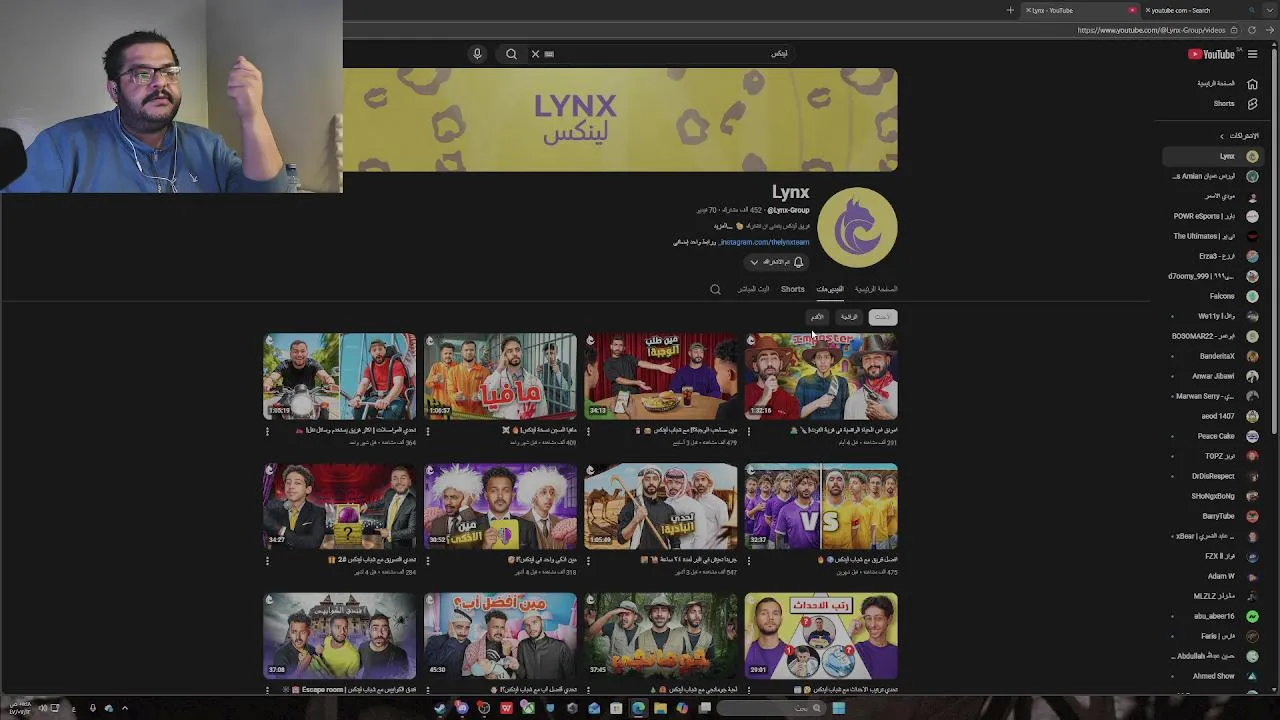Open three-dot menu under the white-wig video
The image size is (1280, 720).
[427, 562]
